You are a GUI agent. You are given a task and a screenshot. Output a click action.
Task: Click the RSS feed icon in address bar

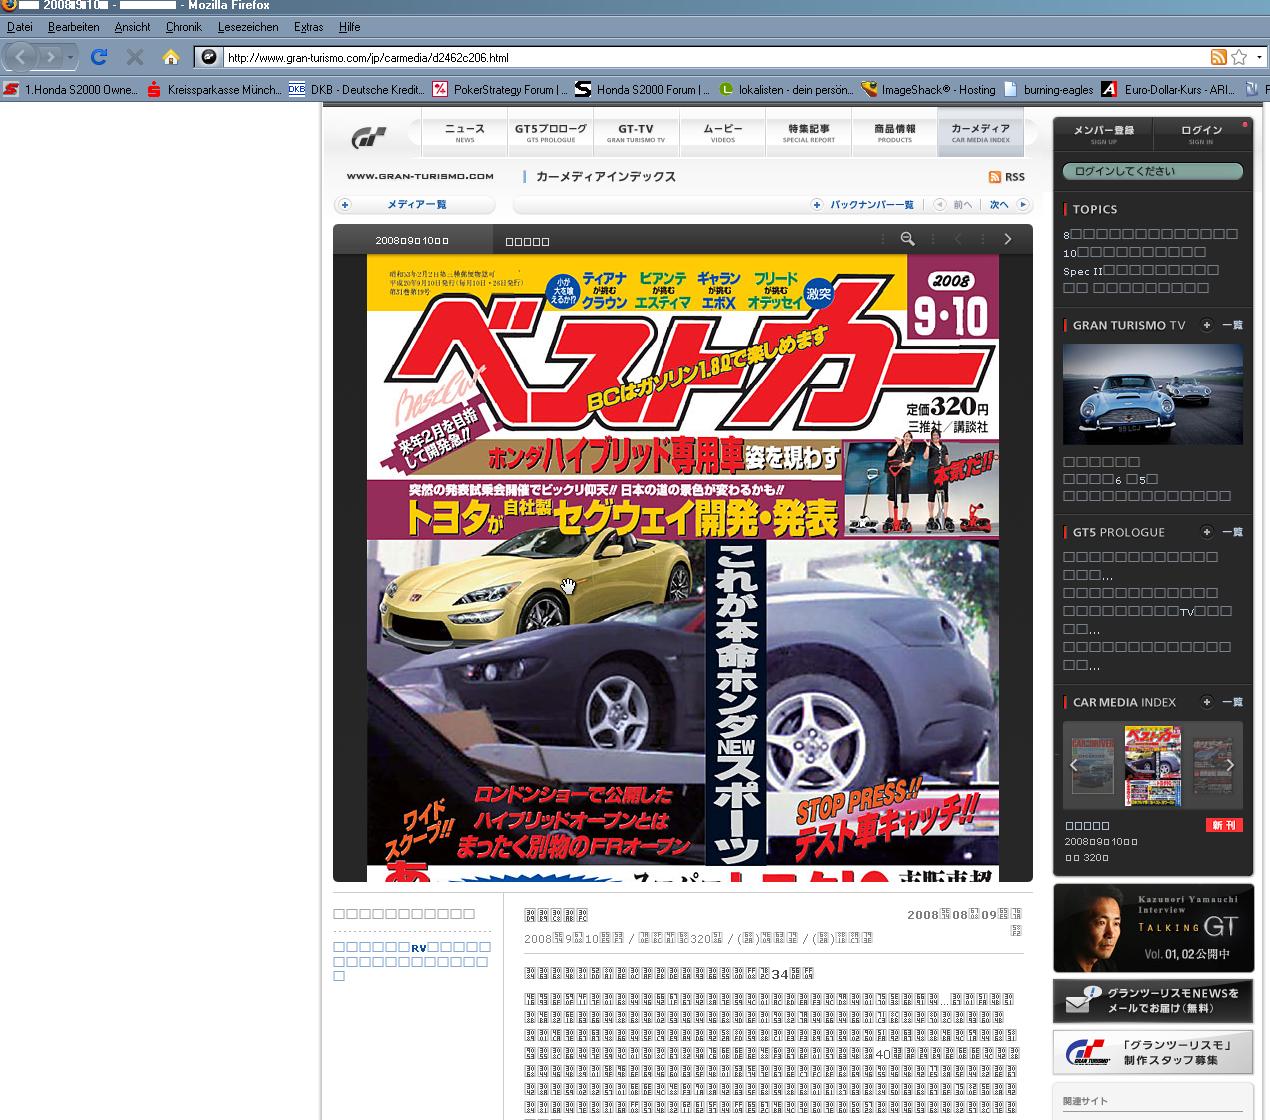point(1218,57)
